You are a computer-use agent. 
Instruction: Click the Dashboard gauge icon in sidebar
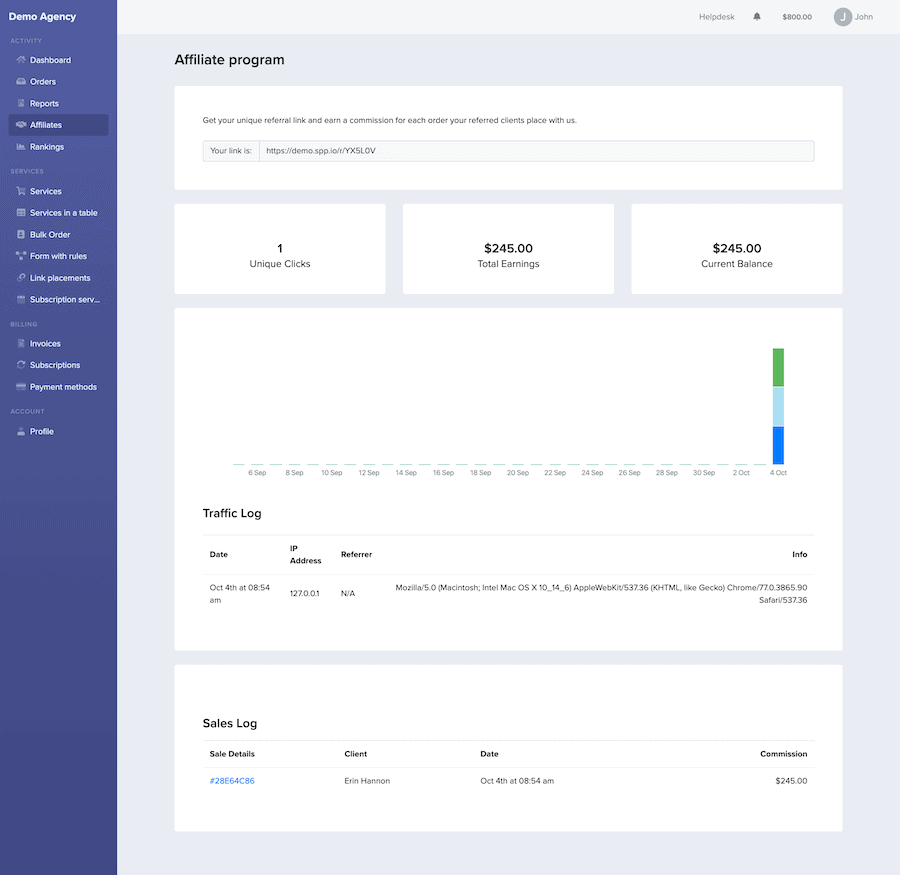coord(21,60)
